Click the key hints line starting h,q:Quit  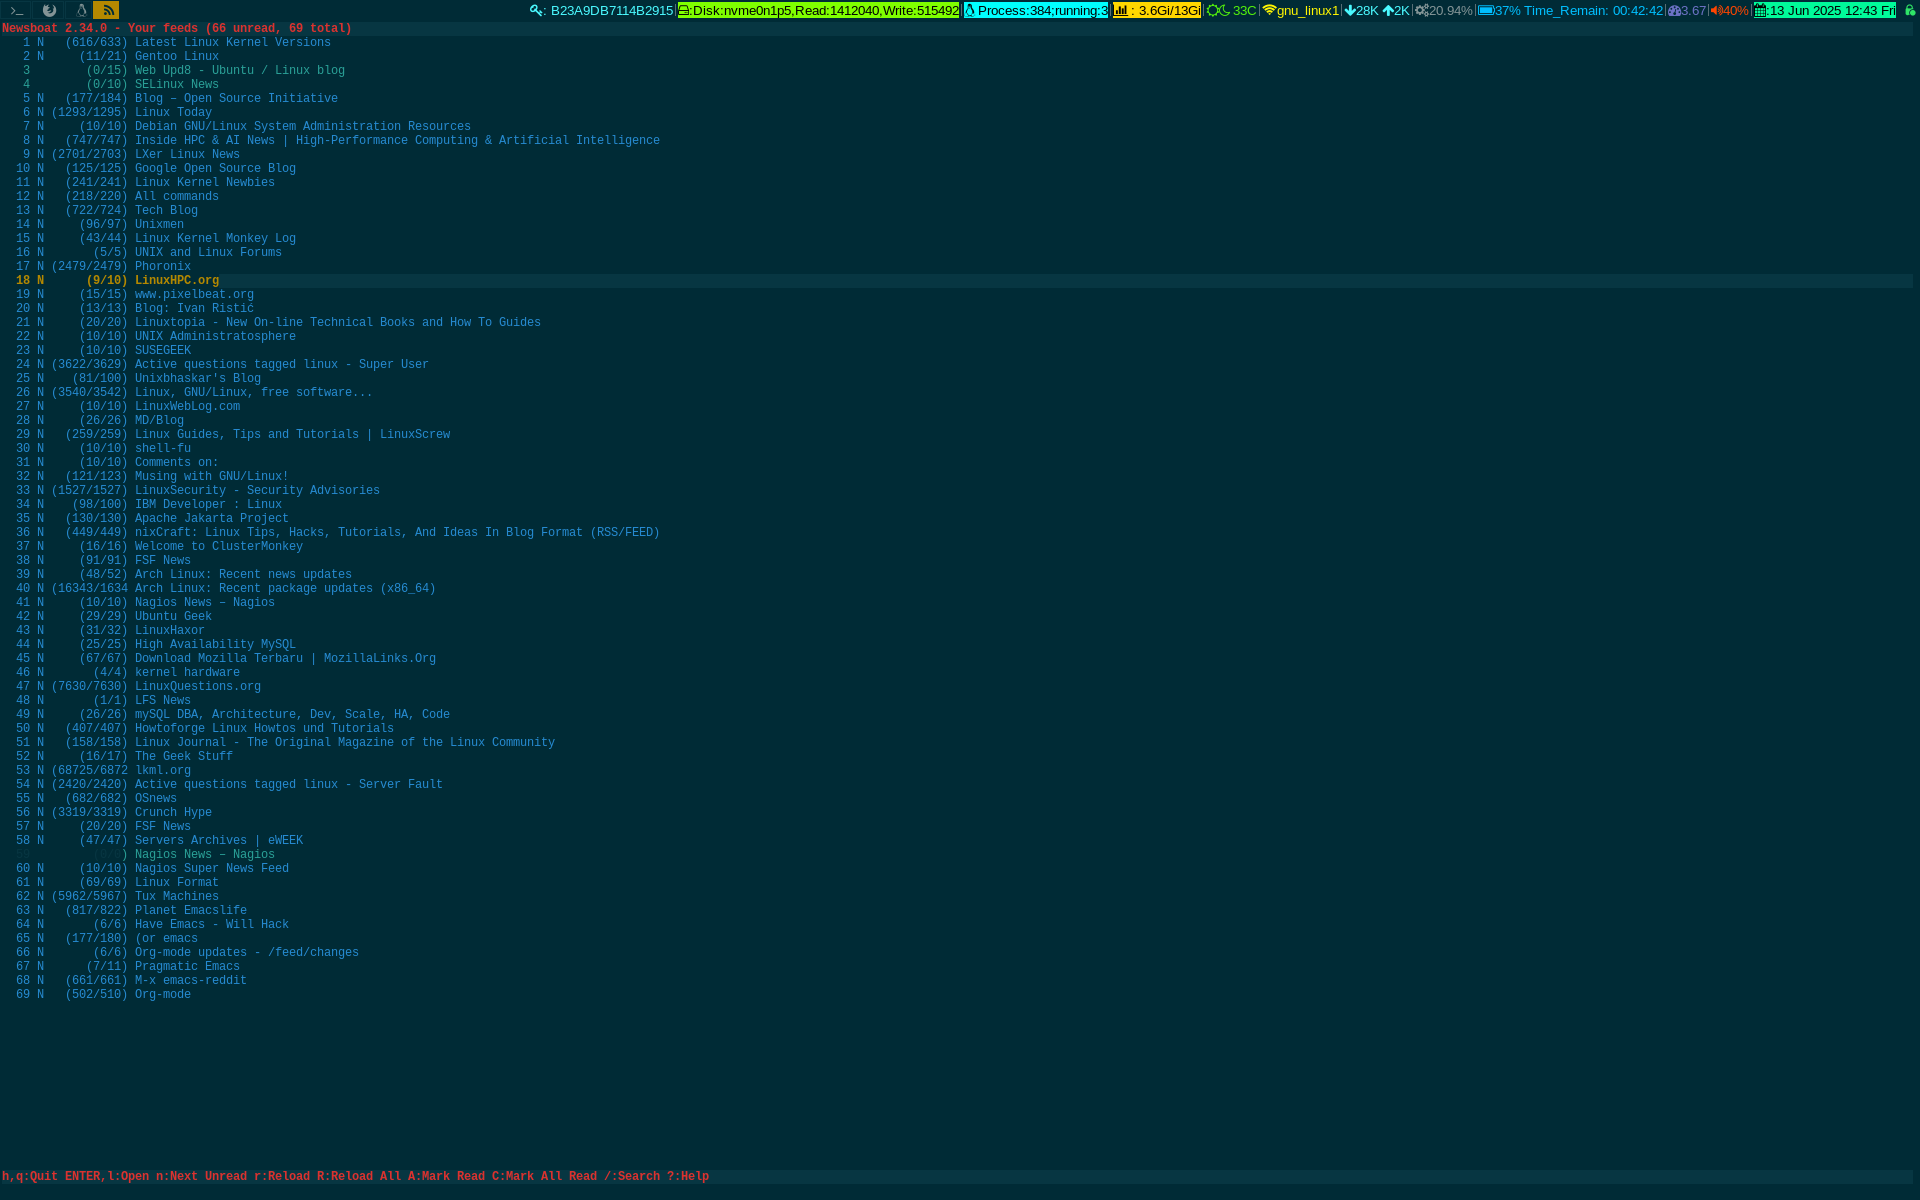pyautogui.click(x=355, y=1176)
